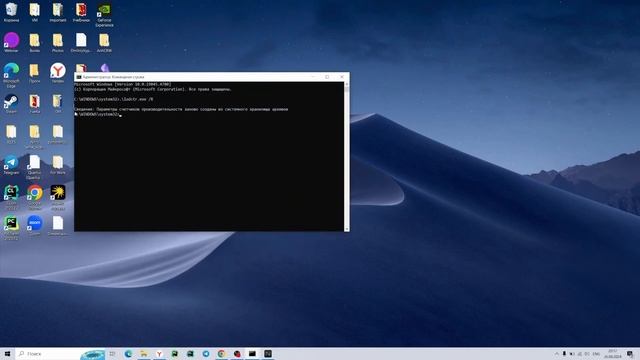Click the 'lodctr.exe /R' command line
The width and height of the screenshot is (640, 360).
(x=114, y=99)
